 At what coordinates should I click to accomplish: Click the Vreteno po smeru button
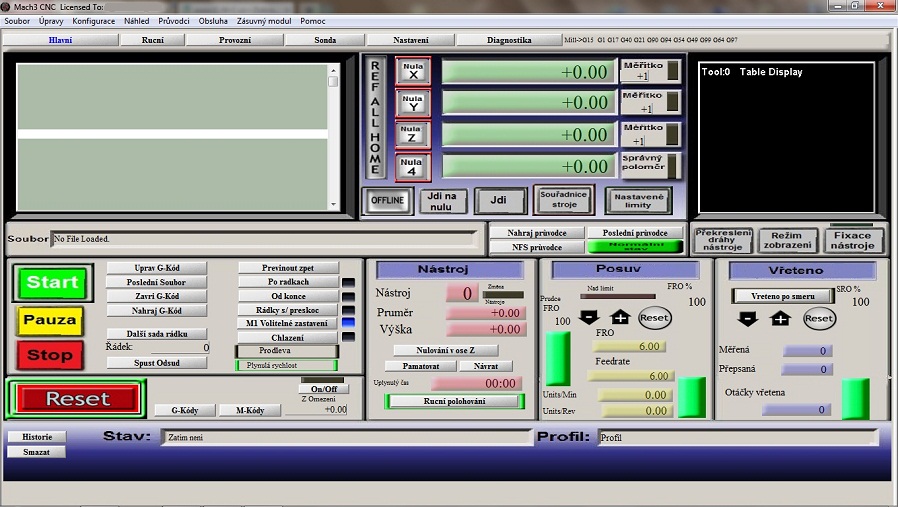[783, 296]
